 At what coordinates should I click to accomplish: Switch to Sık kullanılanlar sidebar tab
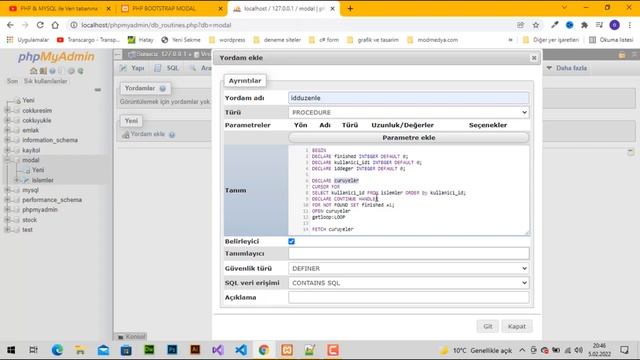[45, 81]
